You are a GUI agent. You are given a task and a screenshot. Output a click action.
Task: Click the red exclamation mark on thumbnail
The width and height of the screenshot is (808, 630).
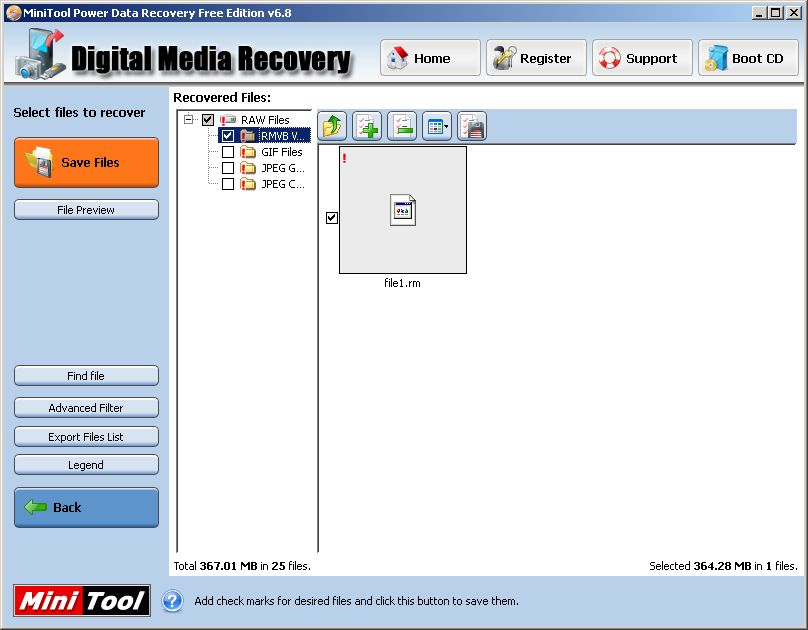[x=344, y=158]
